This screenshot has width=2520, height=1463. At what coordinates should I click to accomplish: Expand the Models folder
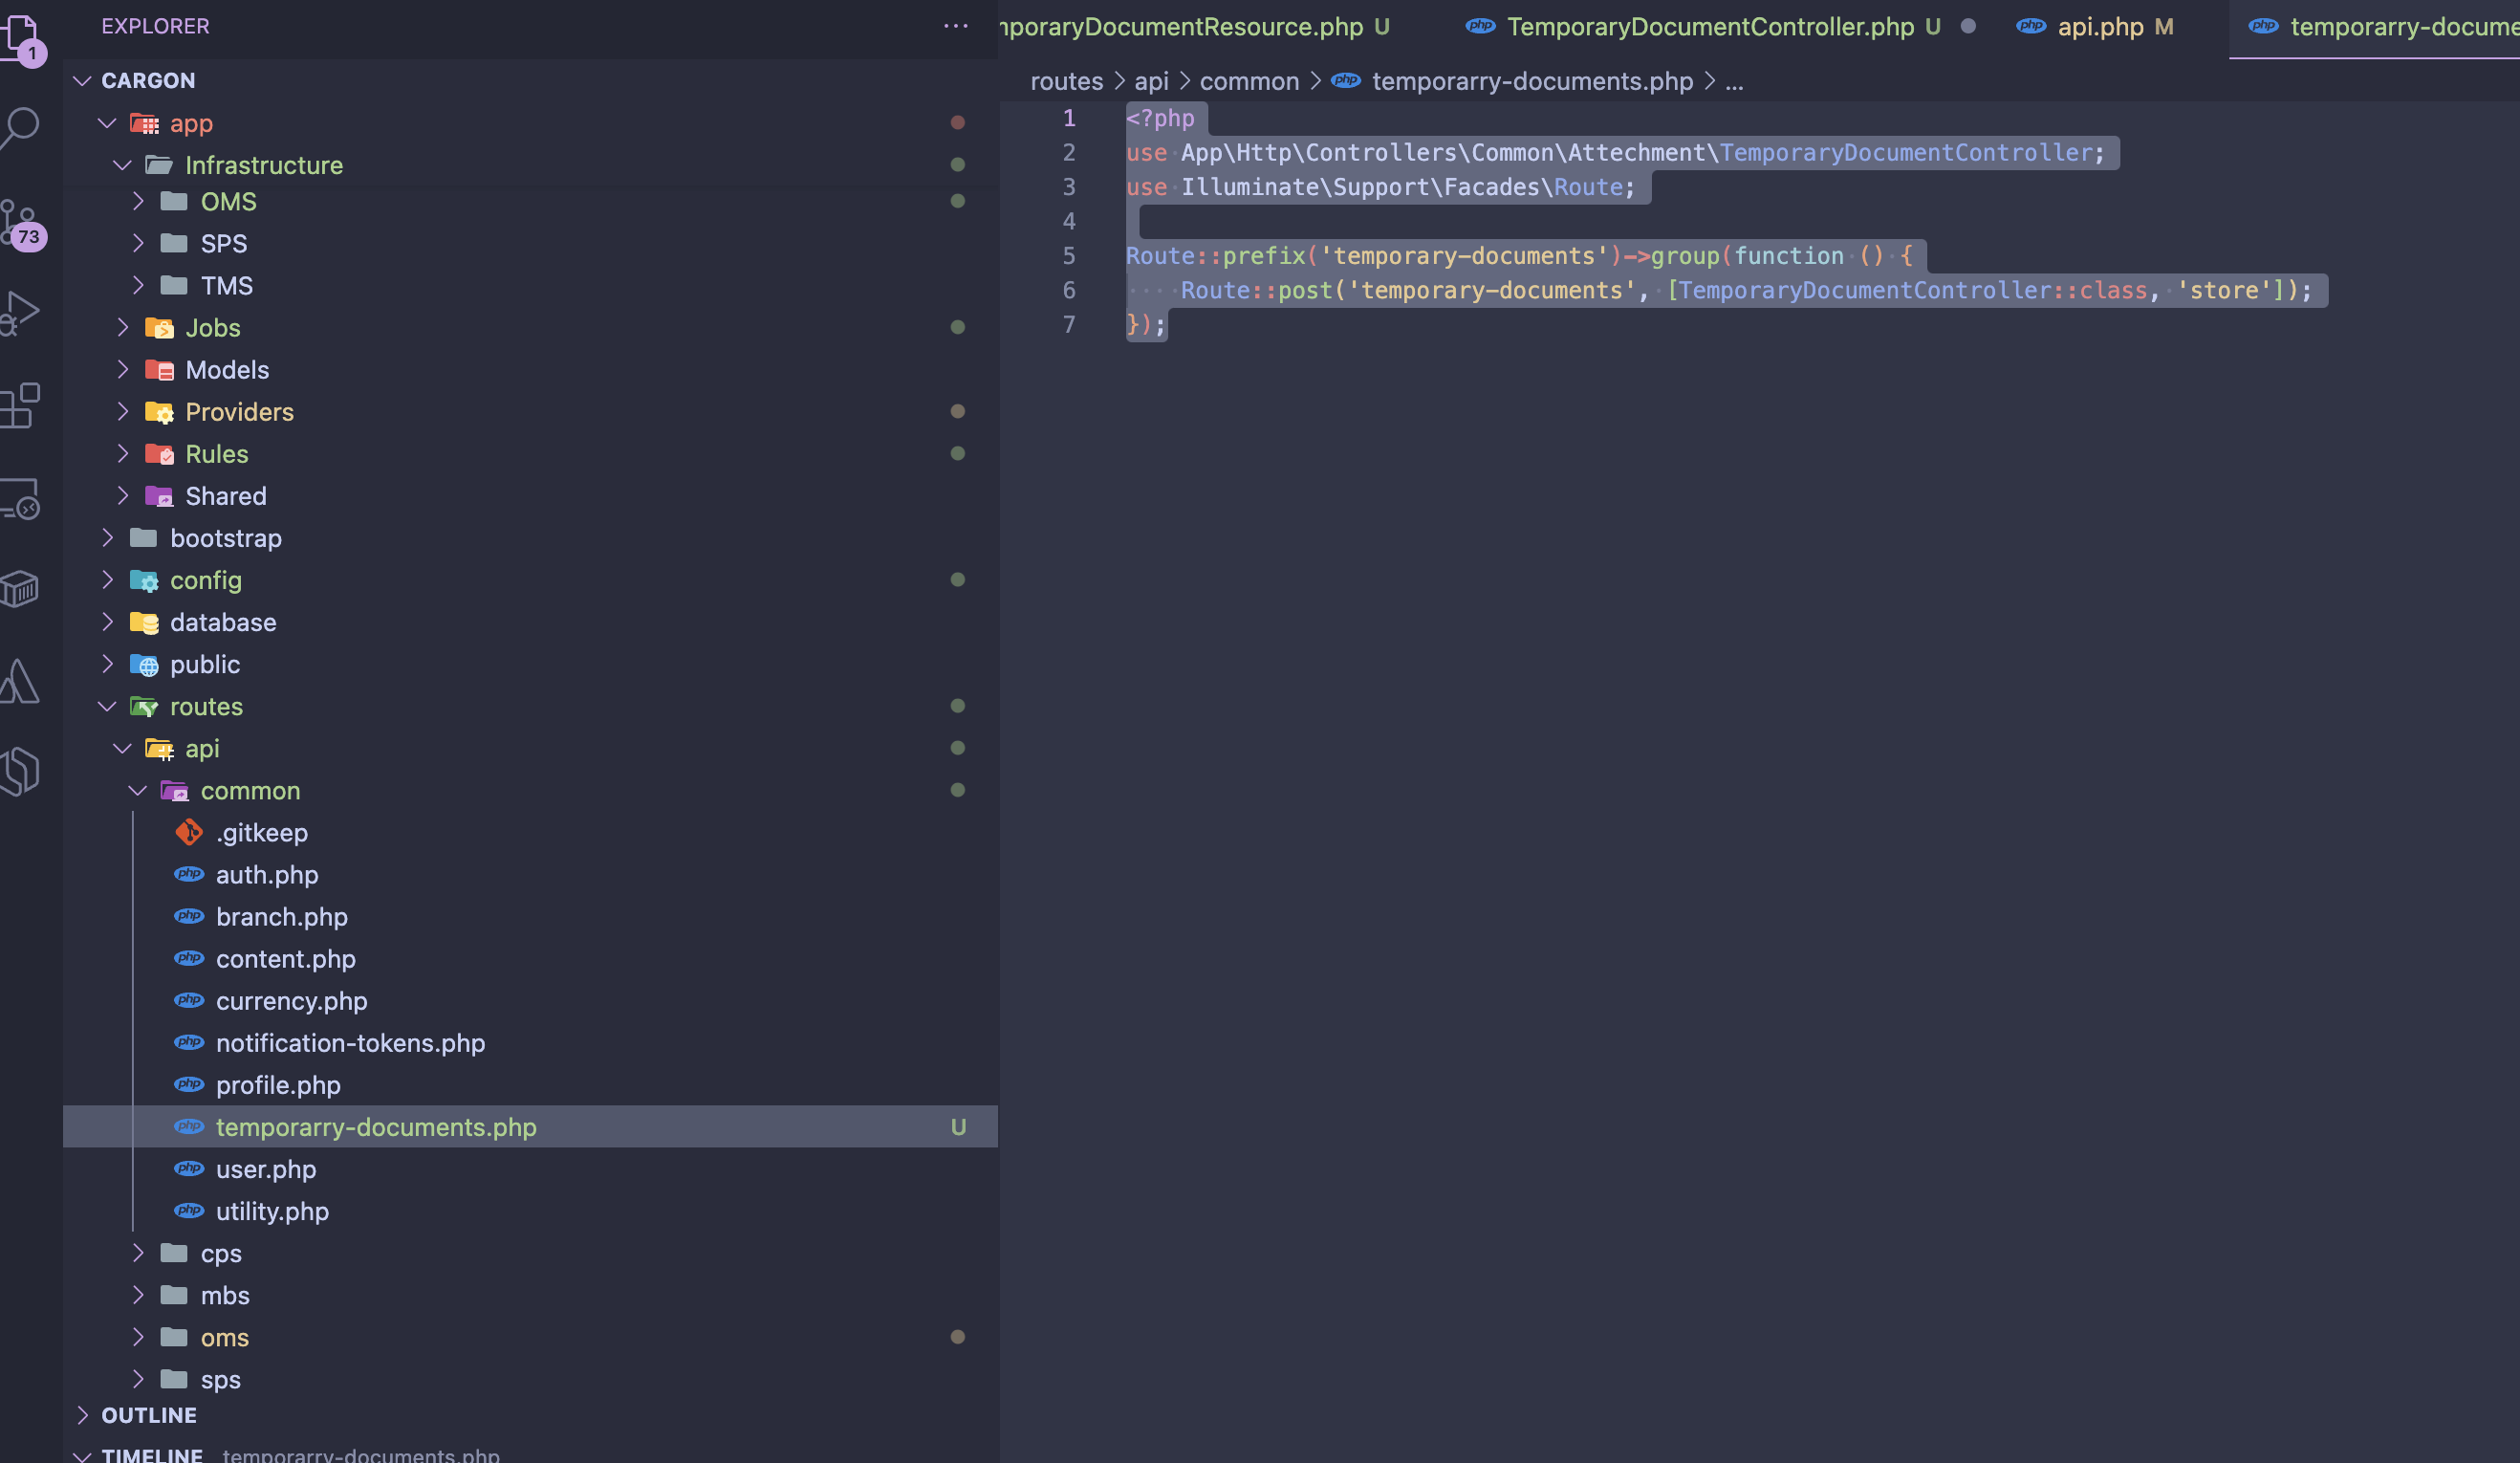226,370
